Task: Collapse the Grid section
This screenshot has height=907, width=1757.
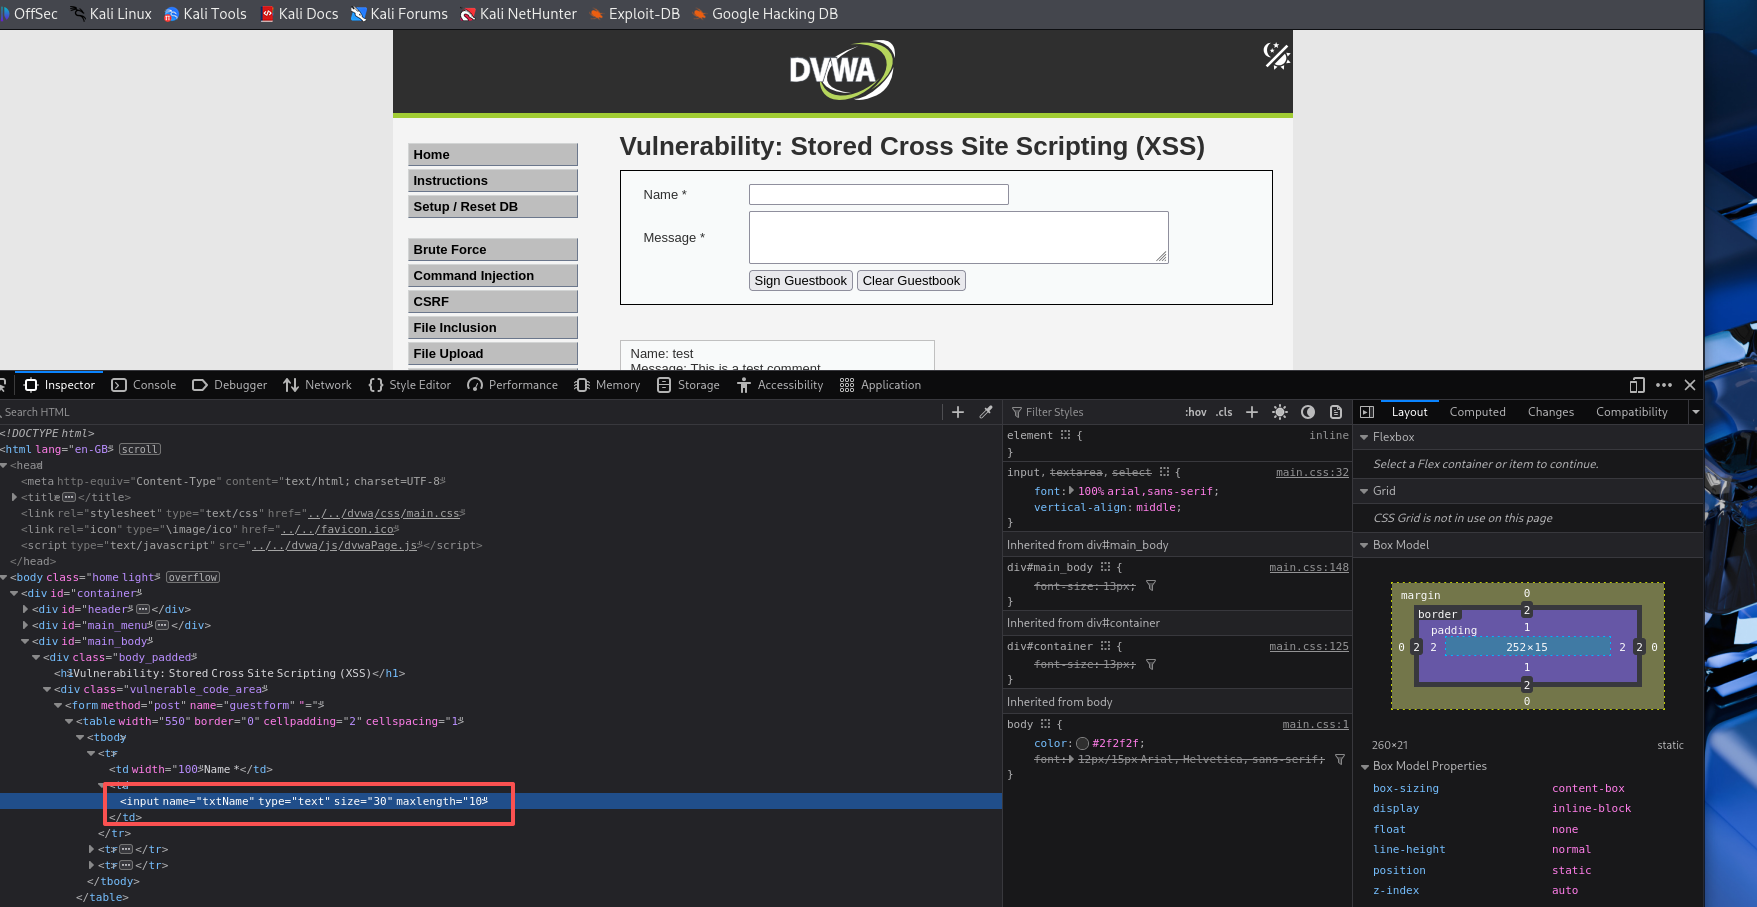Action: pyautogui.click(x=1364, y=491)
